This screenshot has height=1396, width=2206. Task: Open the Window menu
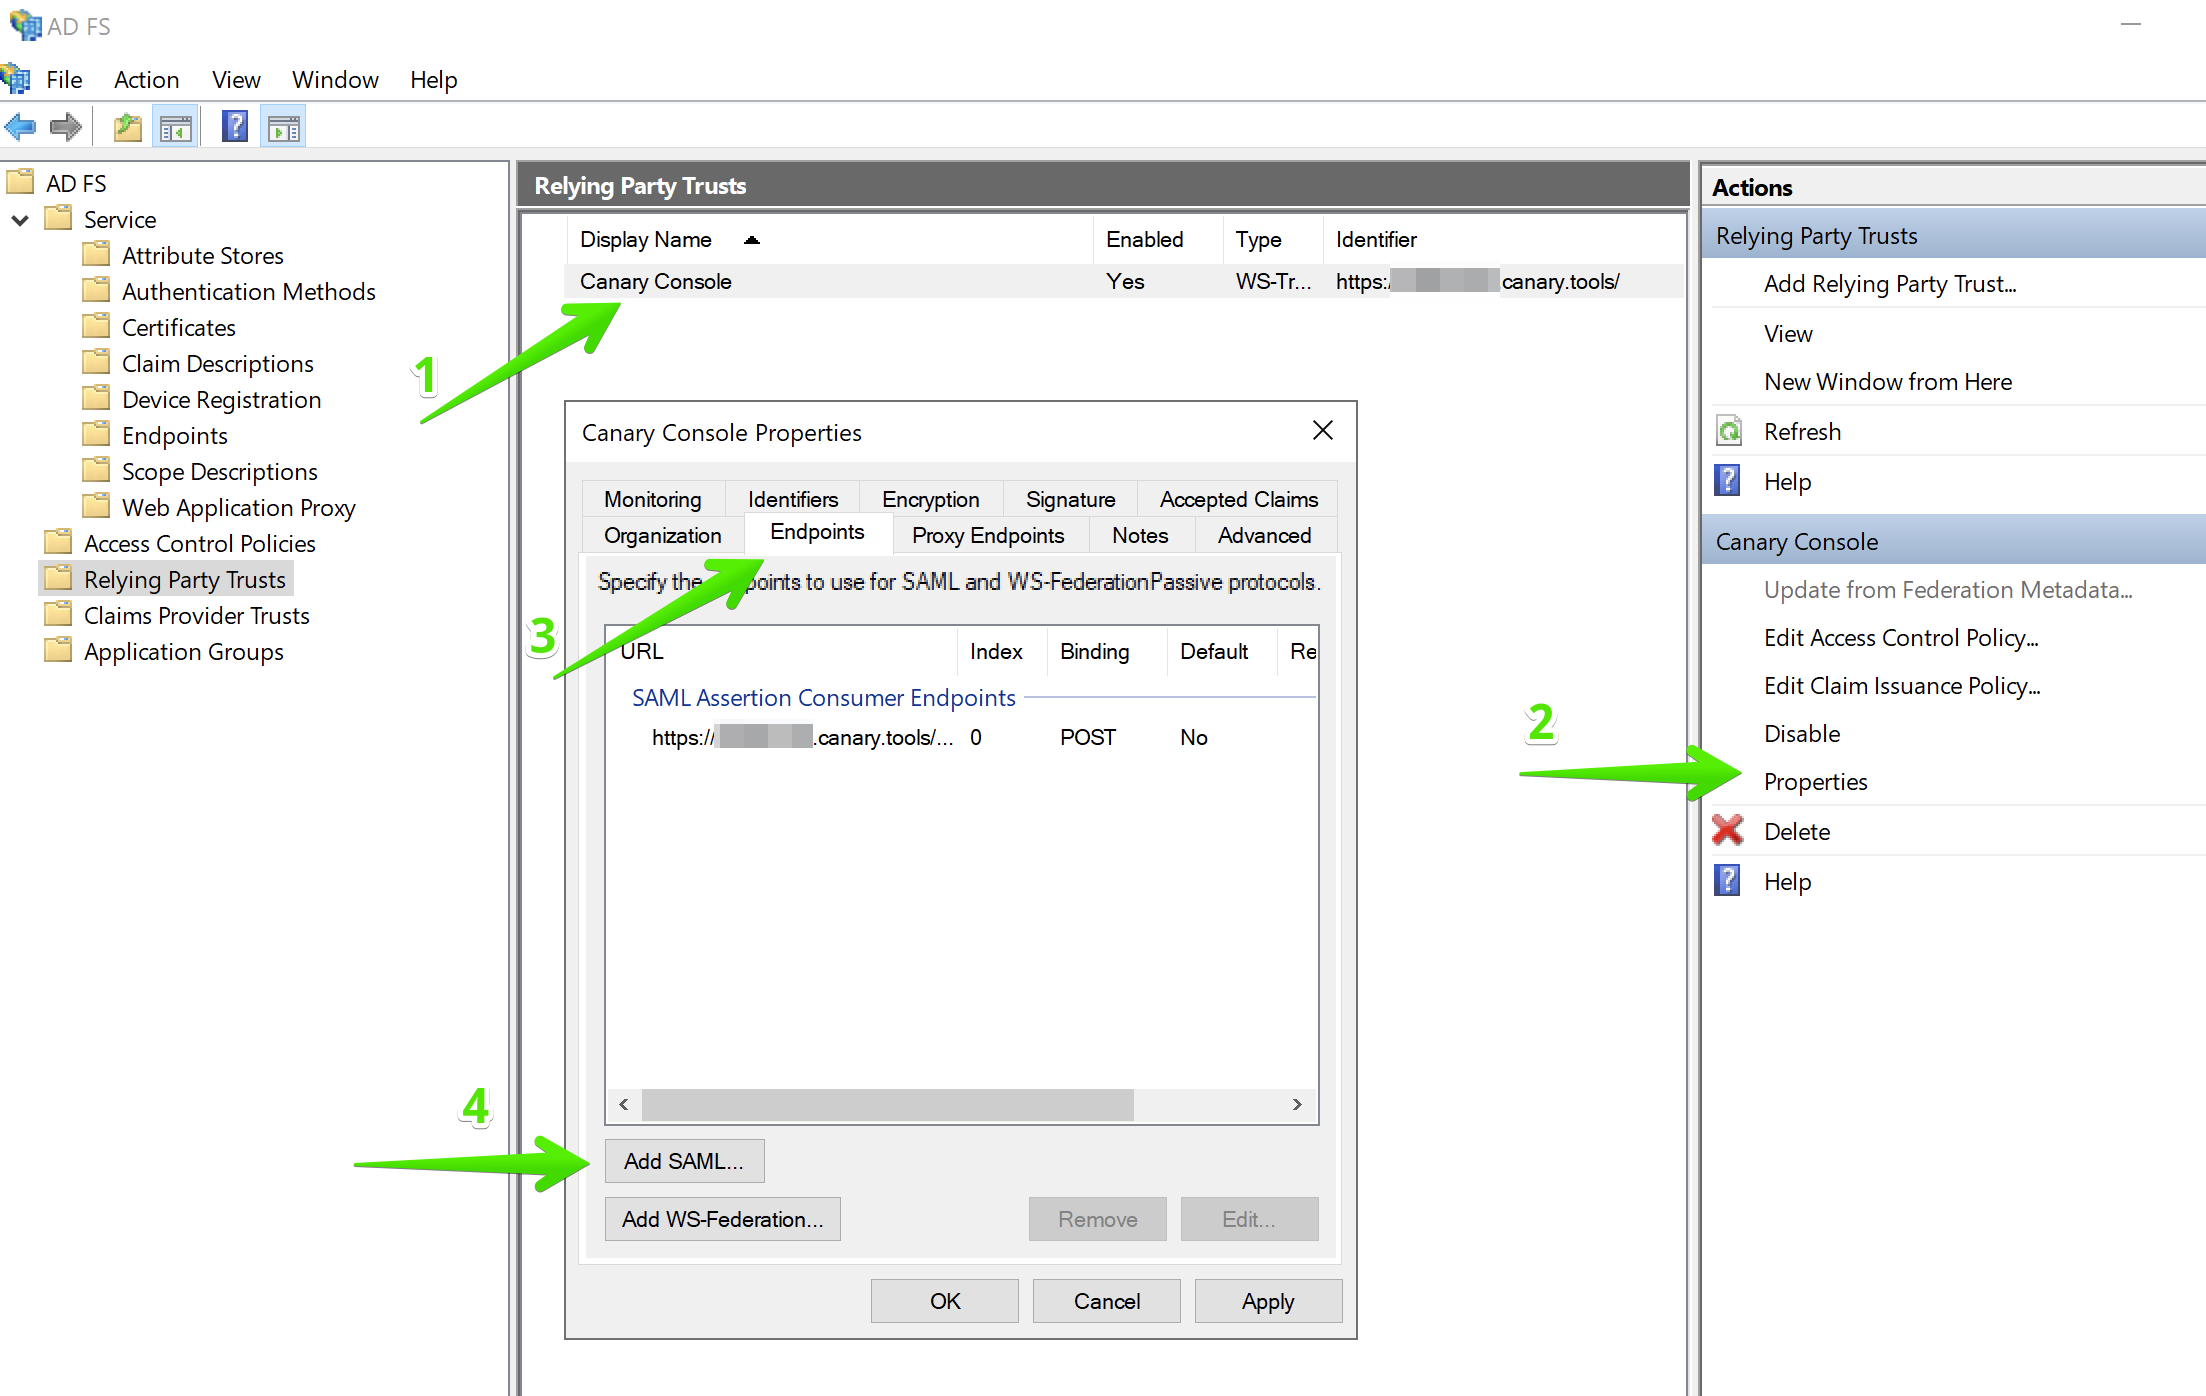point(335,79)
